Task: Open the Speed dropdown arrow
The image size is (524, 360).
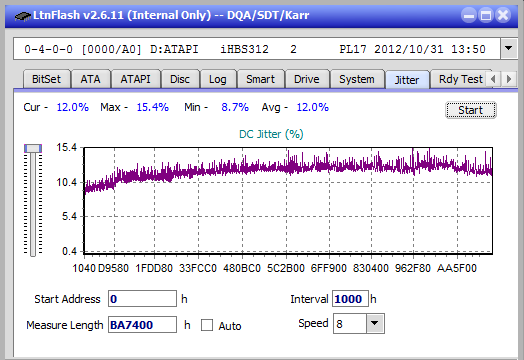Action: click(375, 323)
